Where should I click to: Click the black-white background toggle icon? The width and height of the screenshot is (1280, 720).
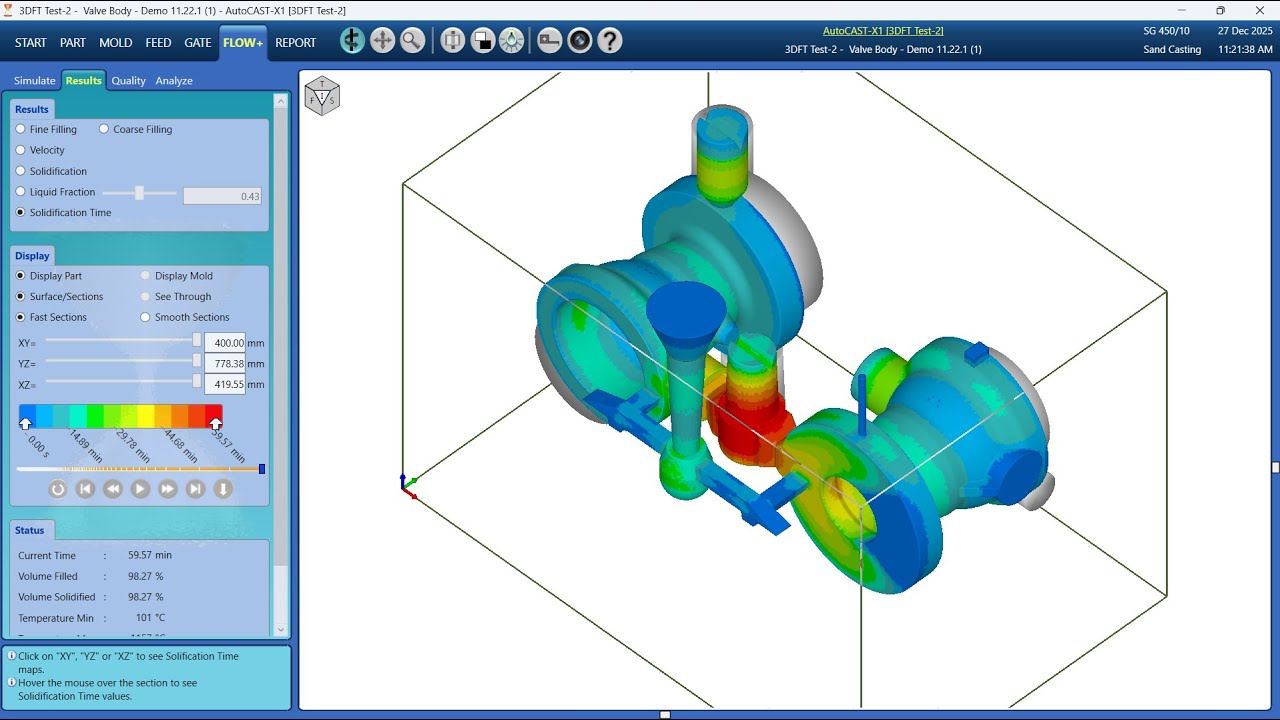tap(483, 41)
